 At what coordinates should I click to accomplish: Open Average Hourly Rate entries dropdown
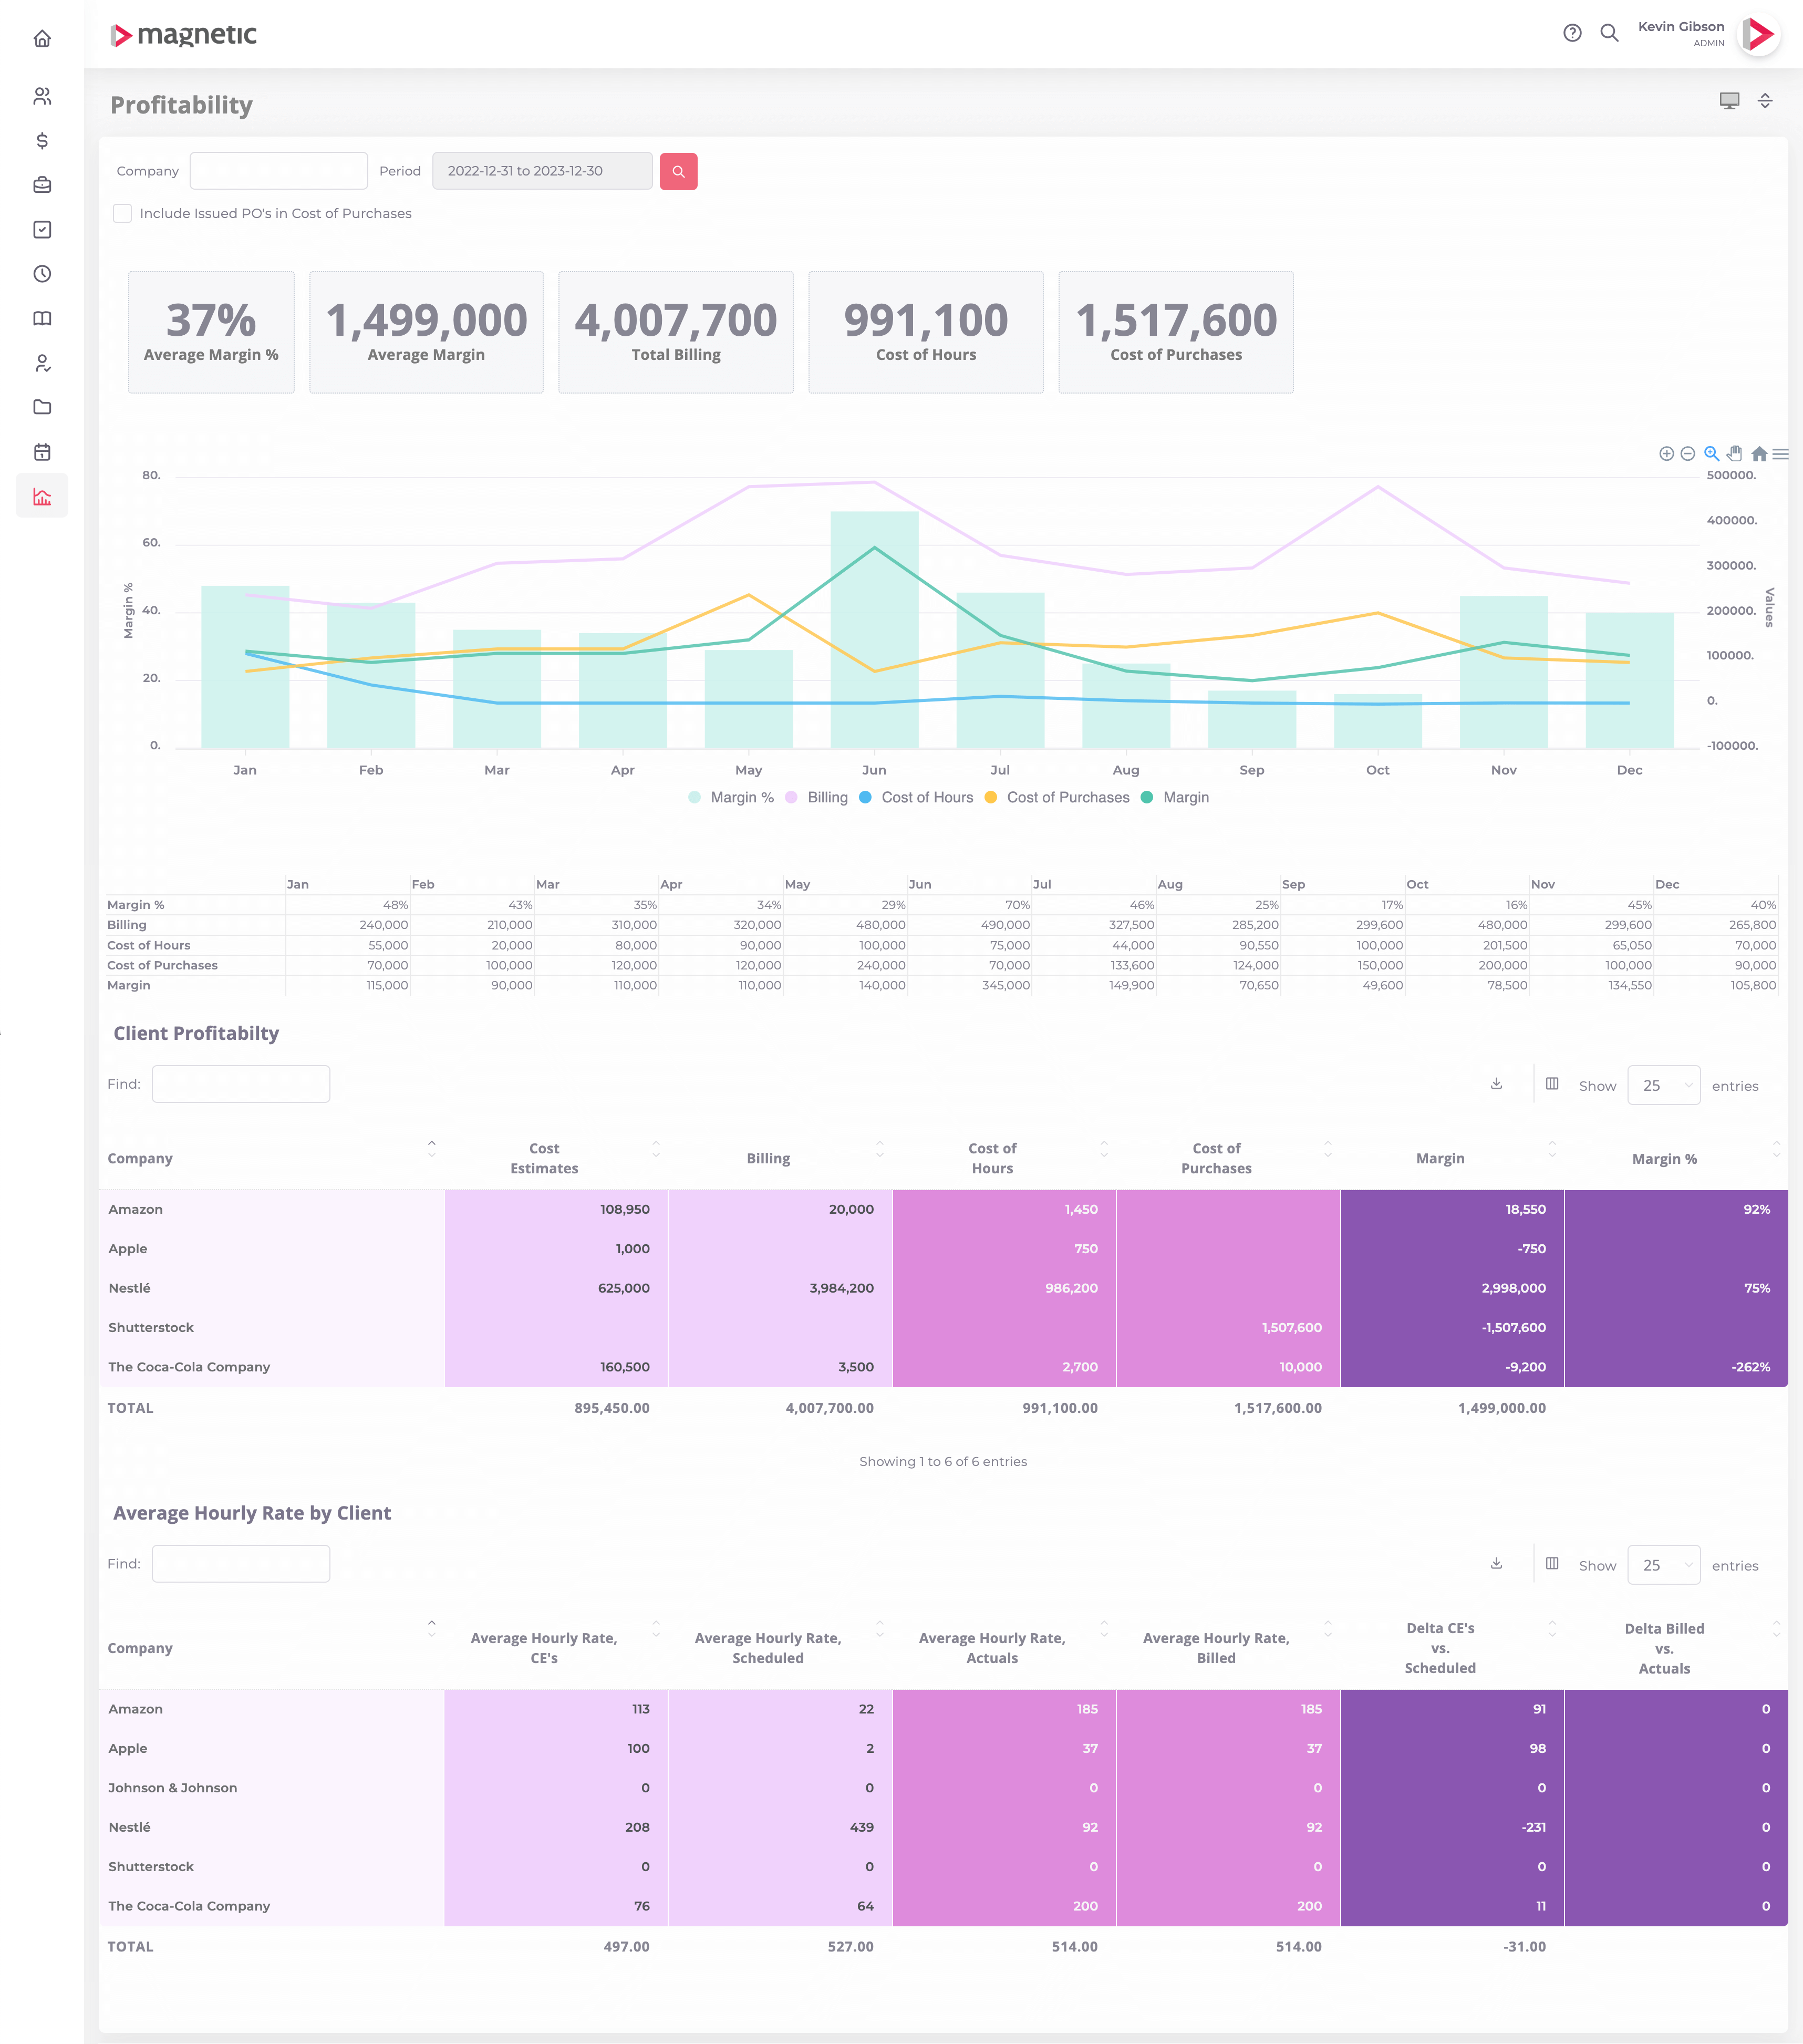coord(1663,1566)
